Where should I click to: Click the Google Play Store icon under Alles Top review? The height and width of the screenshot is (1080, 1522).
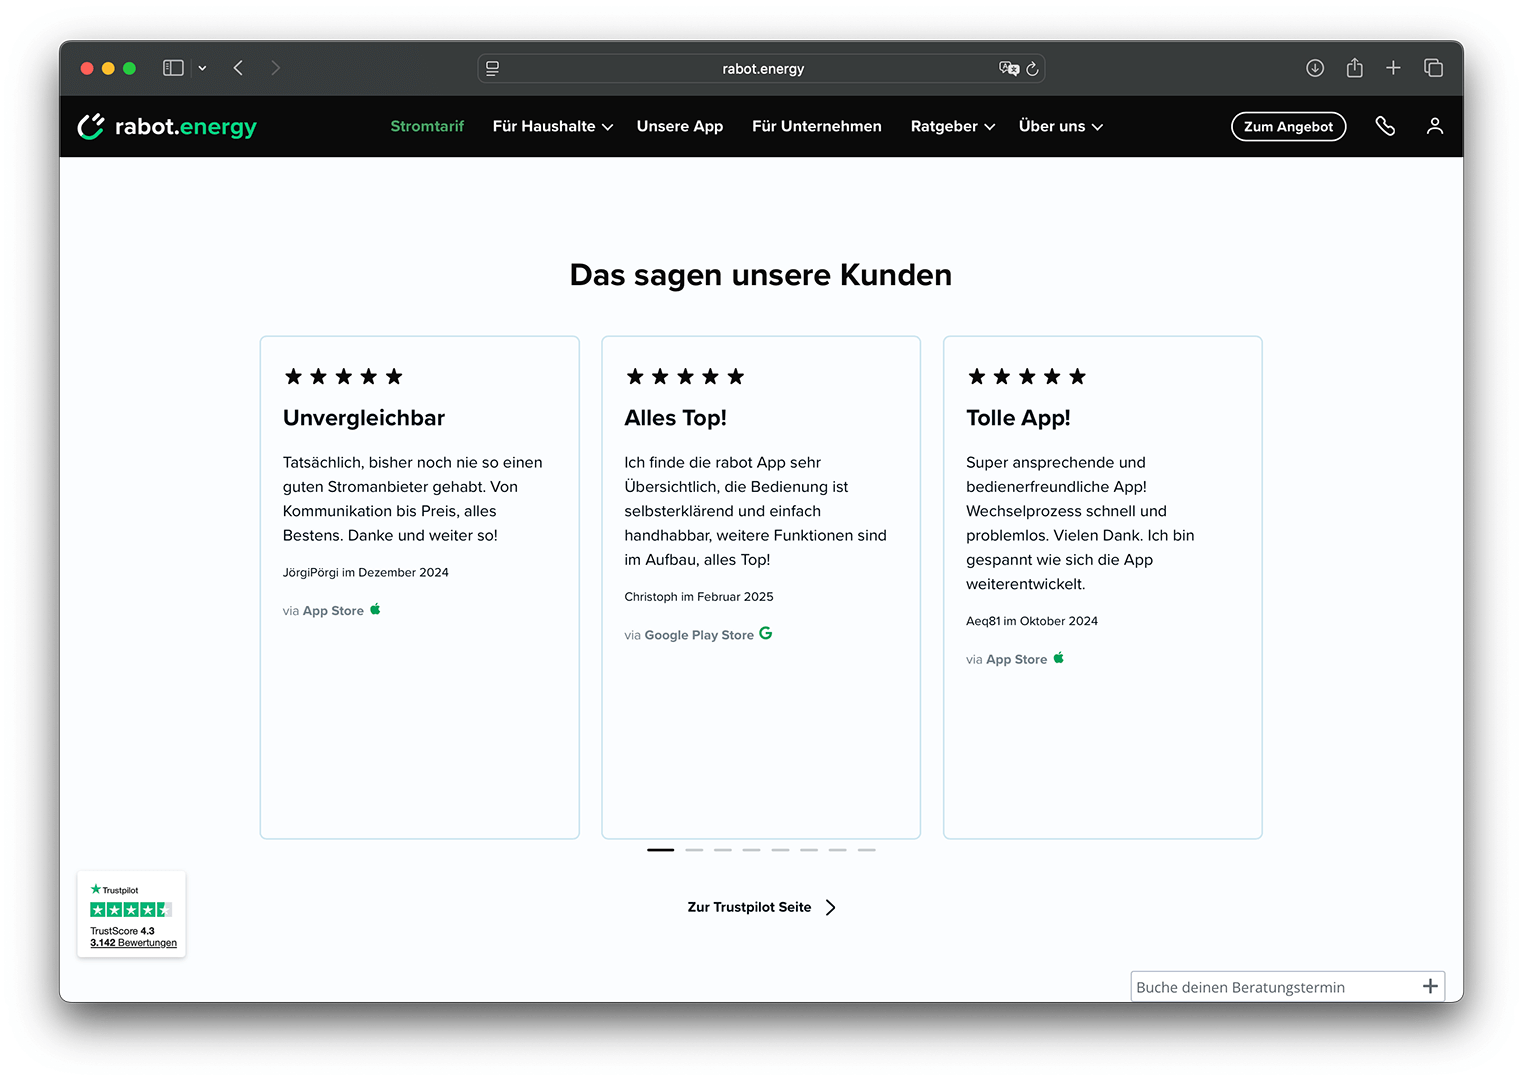tap(765, 633)
